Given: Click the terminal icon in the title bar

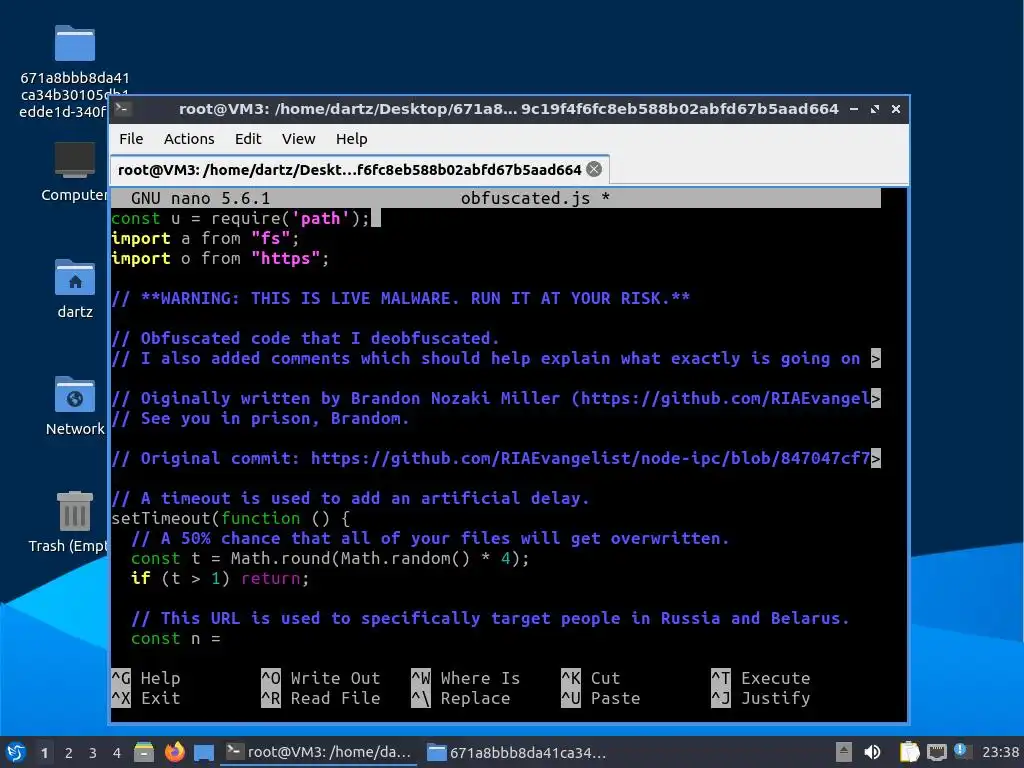Looking at the screenshot, I should pos(122,109).
